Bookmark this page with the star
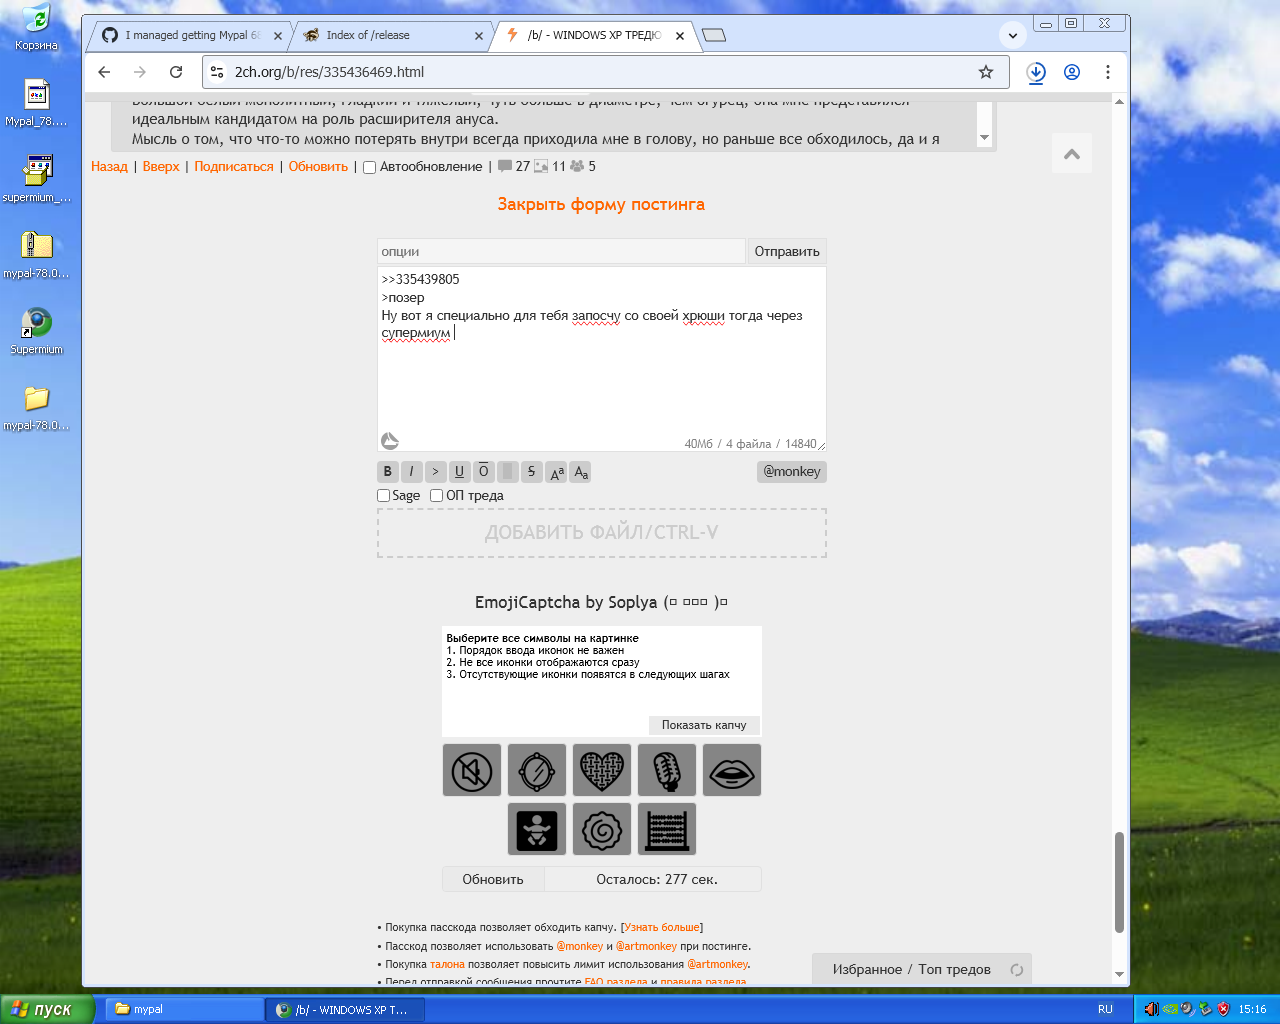Image resolution: width=1280 pixels, height=1024 pixels. [x=986, y=72]
